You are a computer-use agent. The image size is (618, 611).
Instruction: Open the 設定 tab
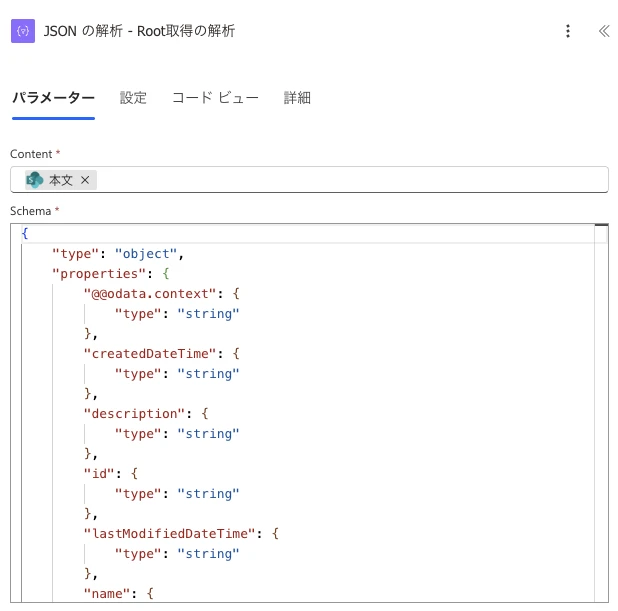pos(133,98)
